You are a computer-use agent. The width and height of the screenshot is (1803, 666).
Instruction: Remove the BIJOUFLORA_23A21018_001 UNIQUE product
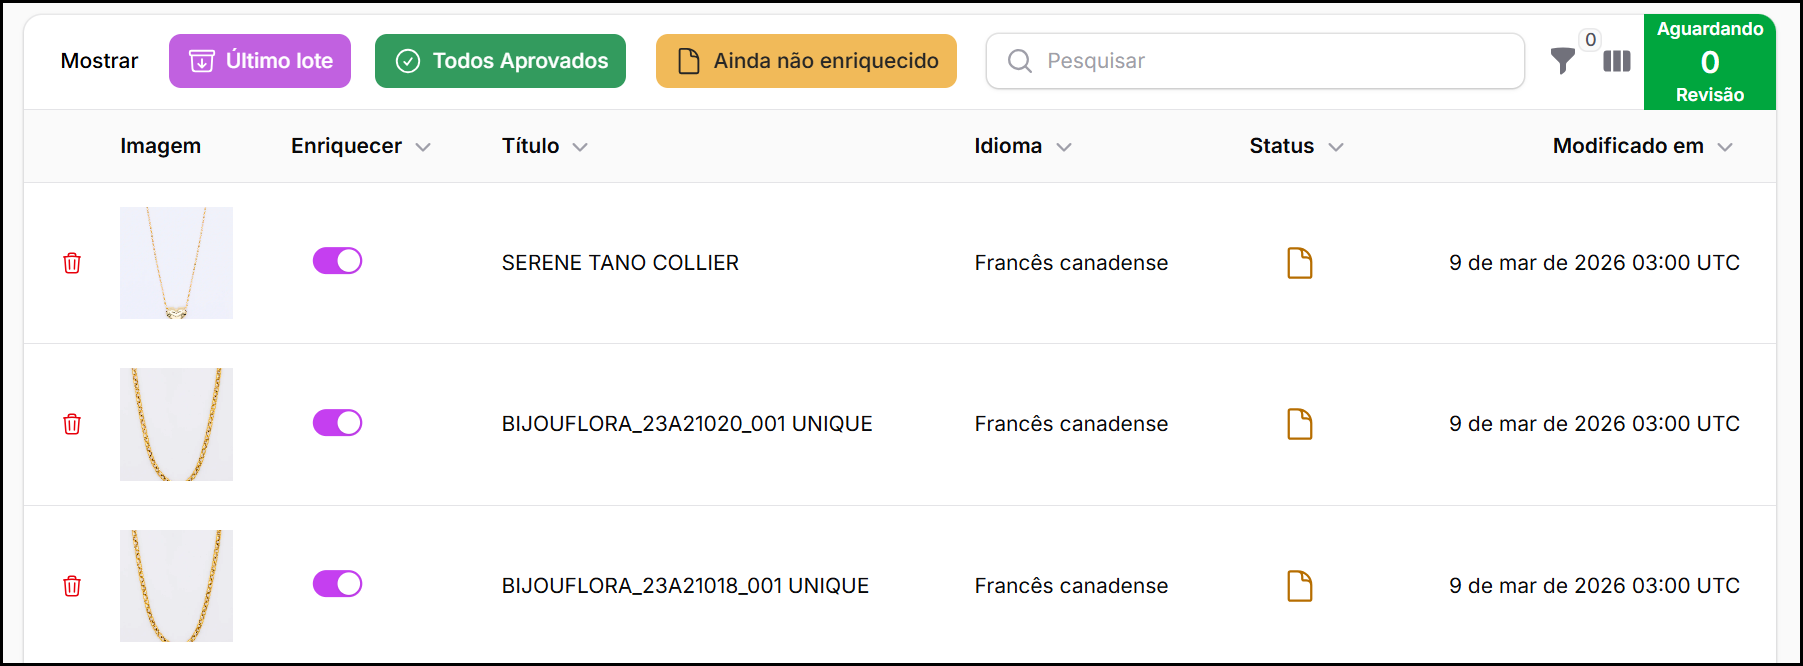pyautogui.click(x=72, y=586)
